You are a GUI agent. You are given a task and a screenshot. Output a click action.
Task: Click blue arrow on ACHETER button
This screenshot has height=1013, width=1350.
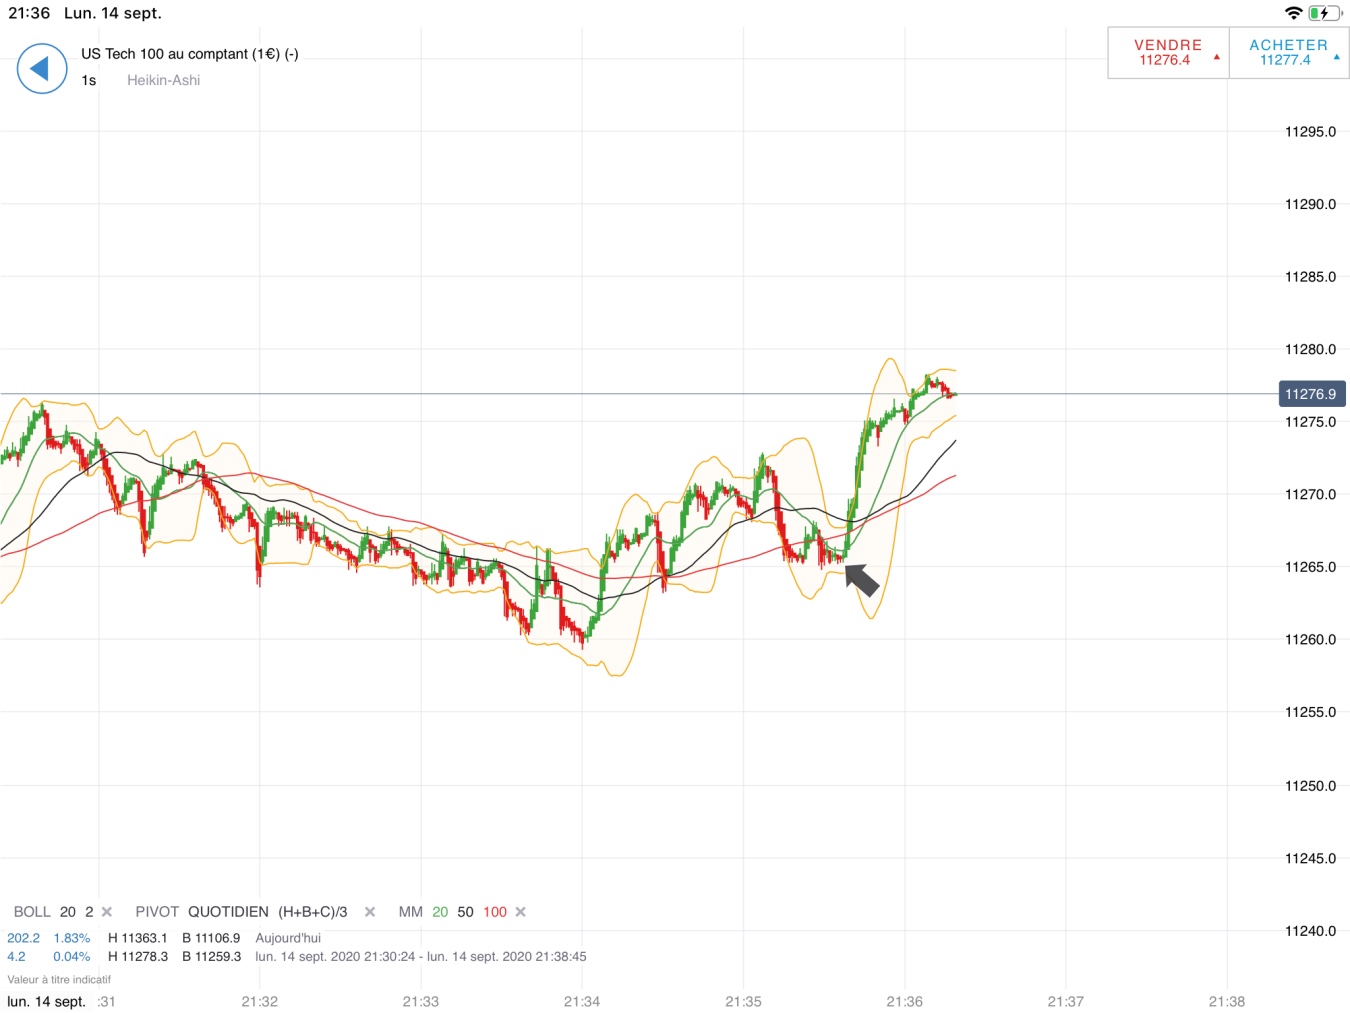(1337, 57)
